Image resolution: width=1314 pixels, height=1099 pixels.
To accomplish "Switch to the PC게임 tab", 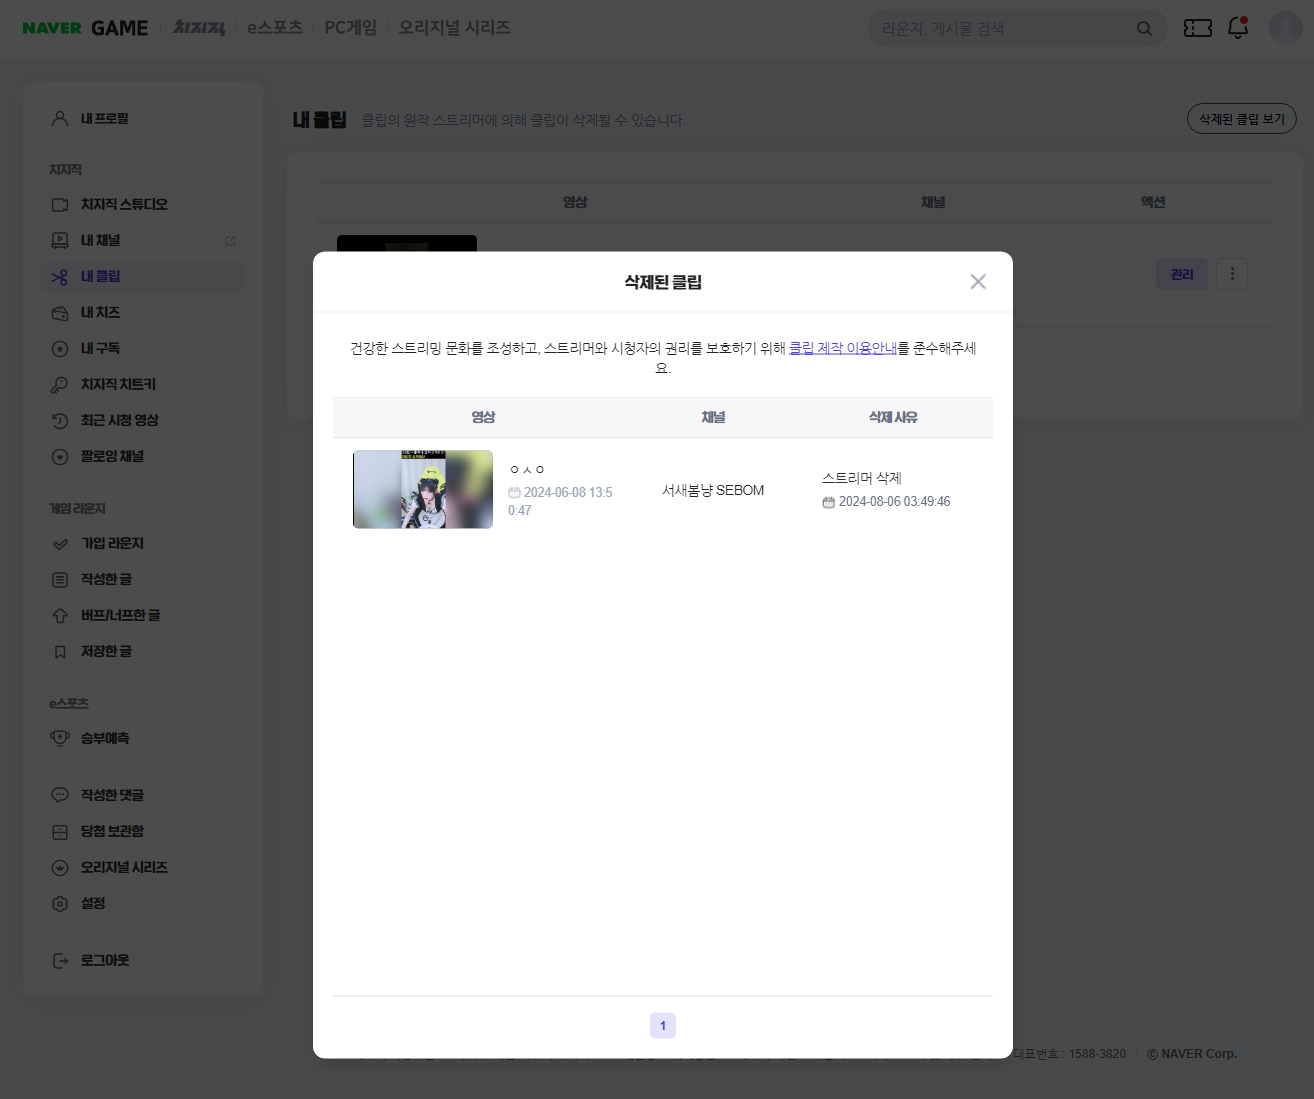I will (x=350, y=28).
